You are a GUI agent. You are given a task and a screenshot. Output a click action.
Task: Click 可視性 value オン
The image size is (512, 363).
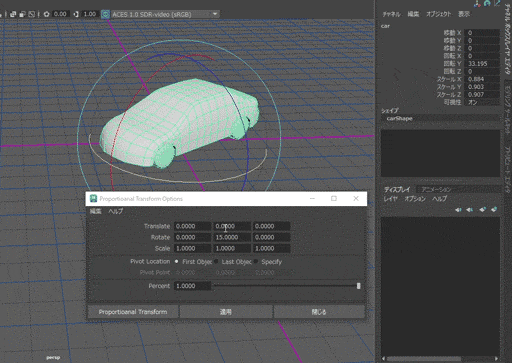click(x=482, y=102)
